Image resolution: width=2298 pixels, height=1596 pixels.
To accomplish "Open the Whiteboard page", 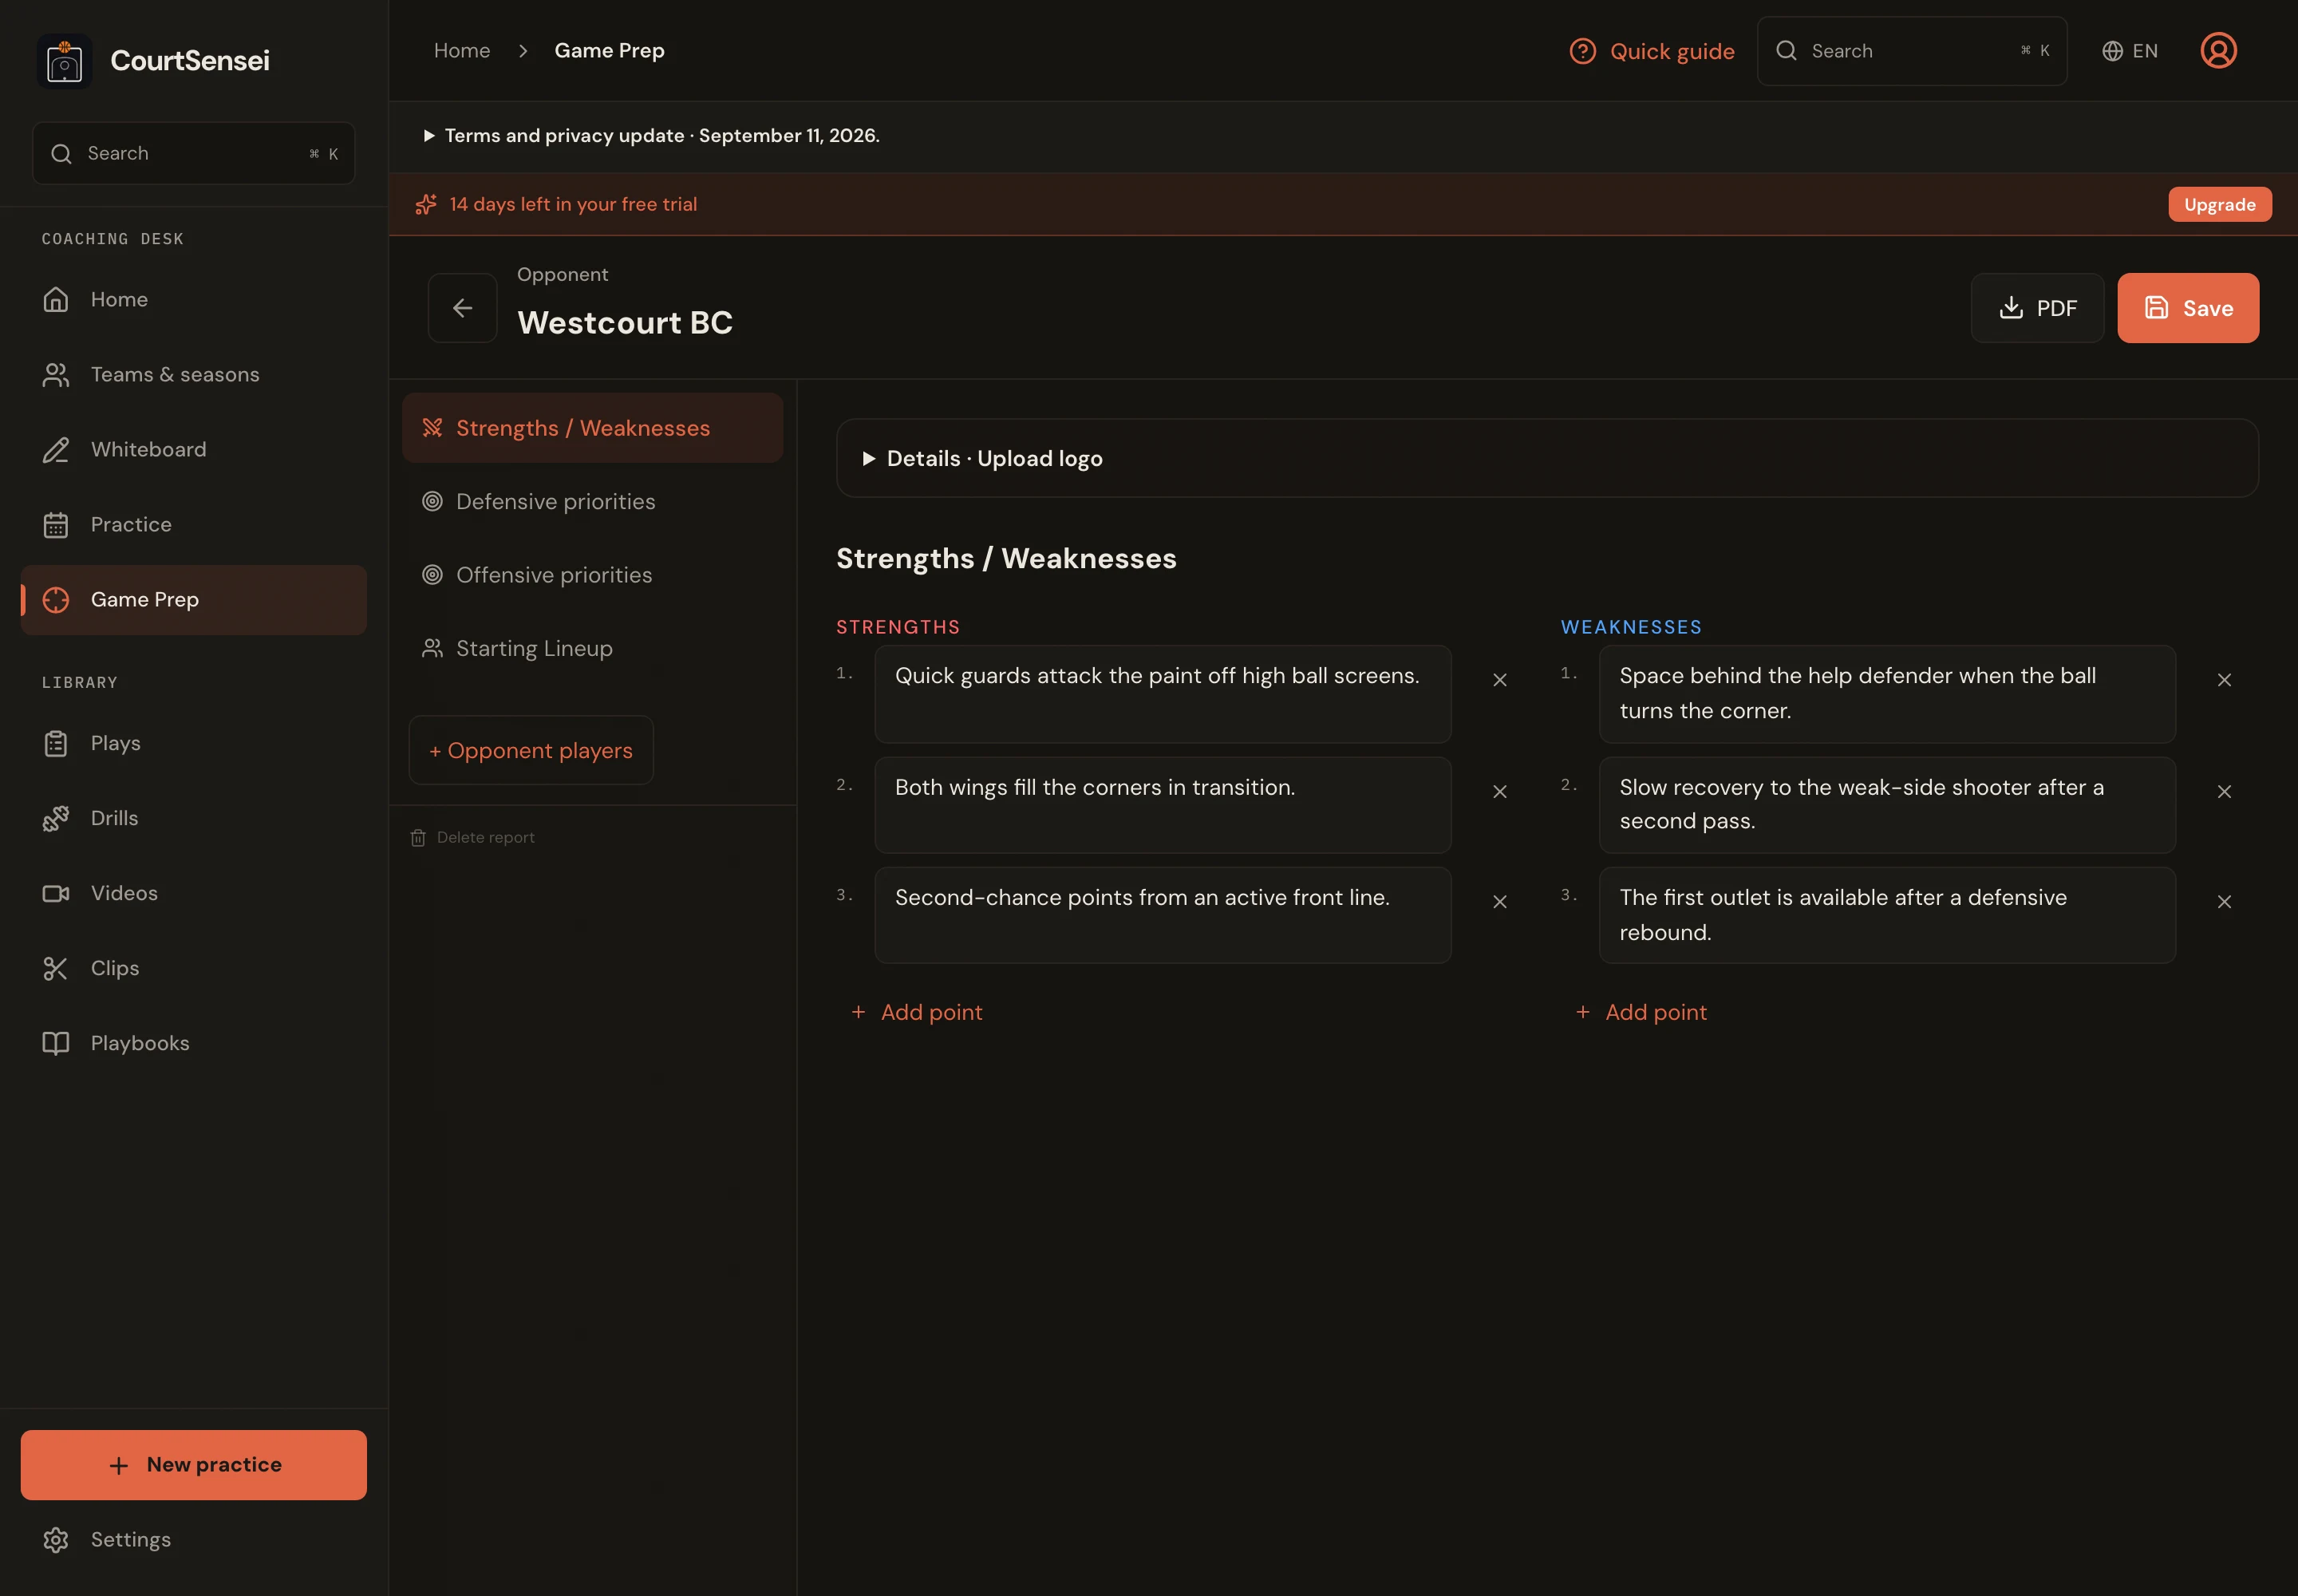I will pyautogui.click(x=193, y=449).
